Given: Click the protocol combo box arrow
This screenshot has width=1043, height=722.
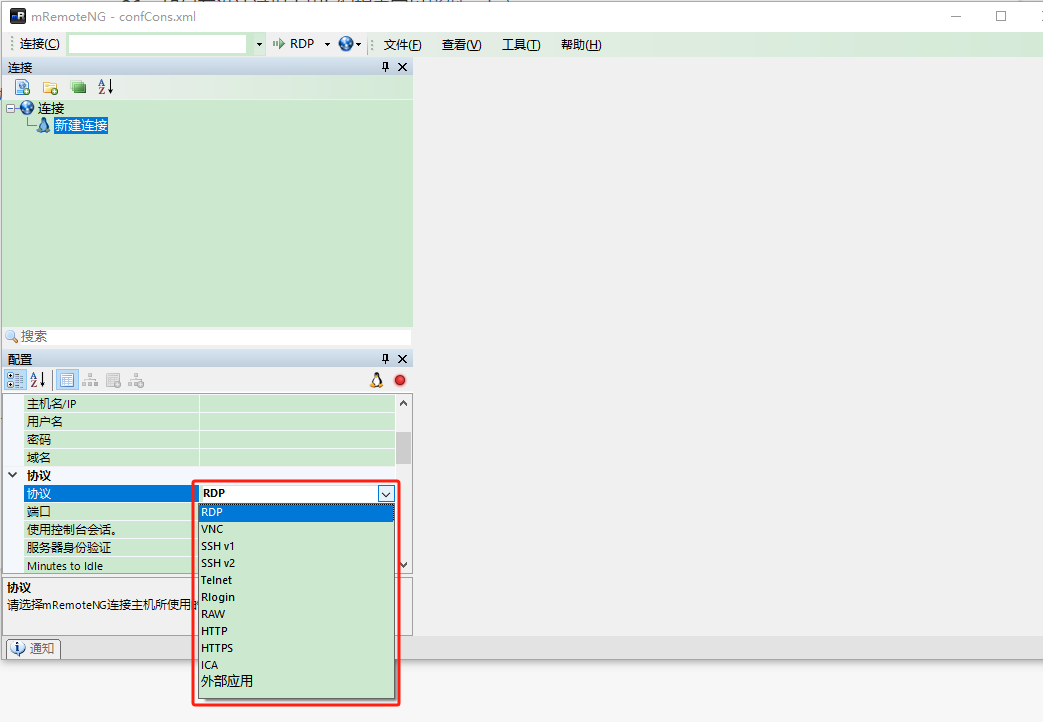Looking at the screenshot, I should (x=386, y=494).
